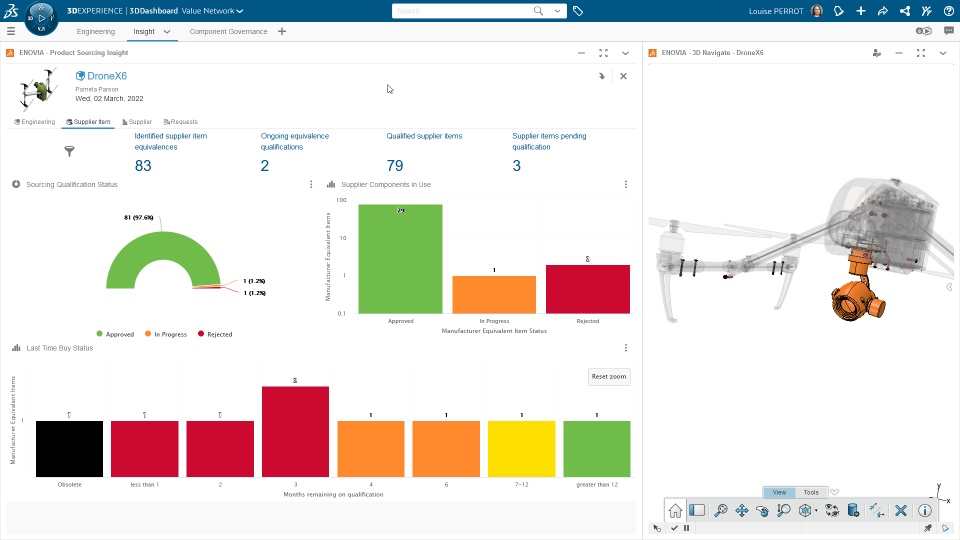The height and width of the screenshot is (540, 960).
Task: Click the Fit All In zoom icon
Action: point(721,510)
